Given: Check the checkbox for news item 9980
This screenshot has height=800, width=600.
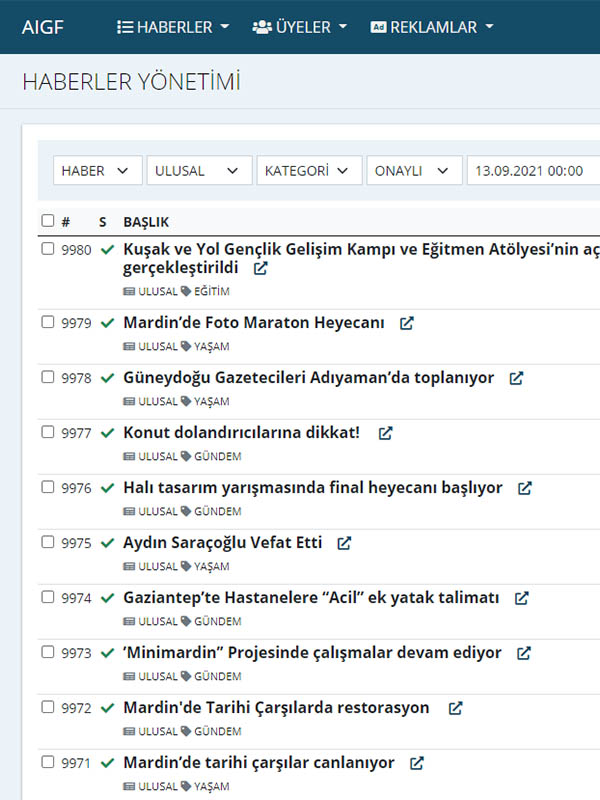Looking at the screenshot, I should 46,248.
